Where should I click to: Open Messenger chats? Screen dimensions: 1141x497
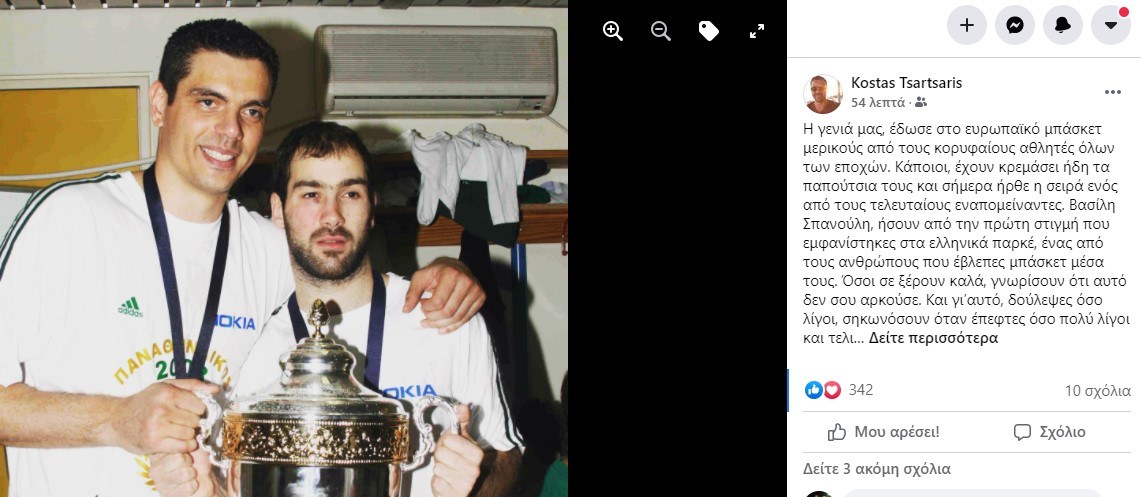tap(1015, 25)
